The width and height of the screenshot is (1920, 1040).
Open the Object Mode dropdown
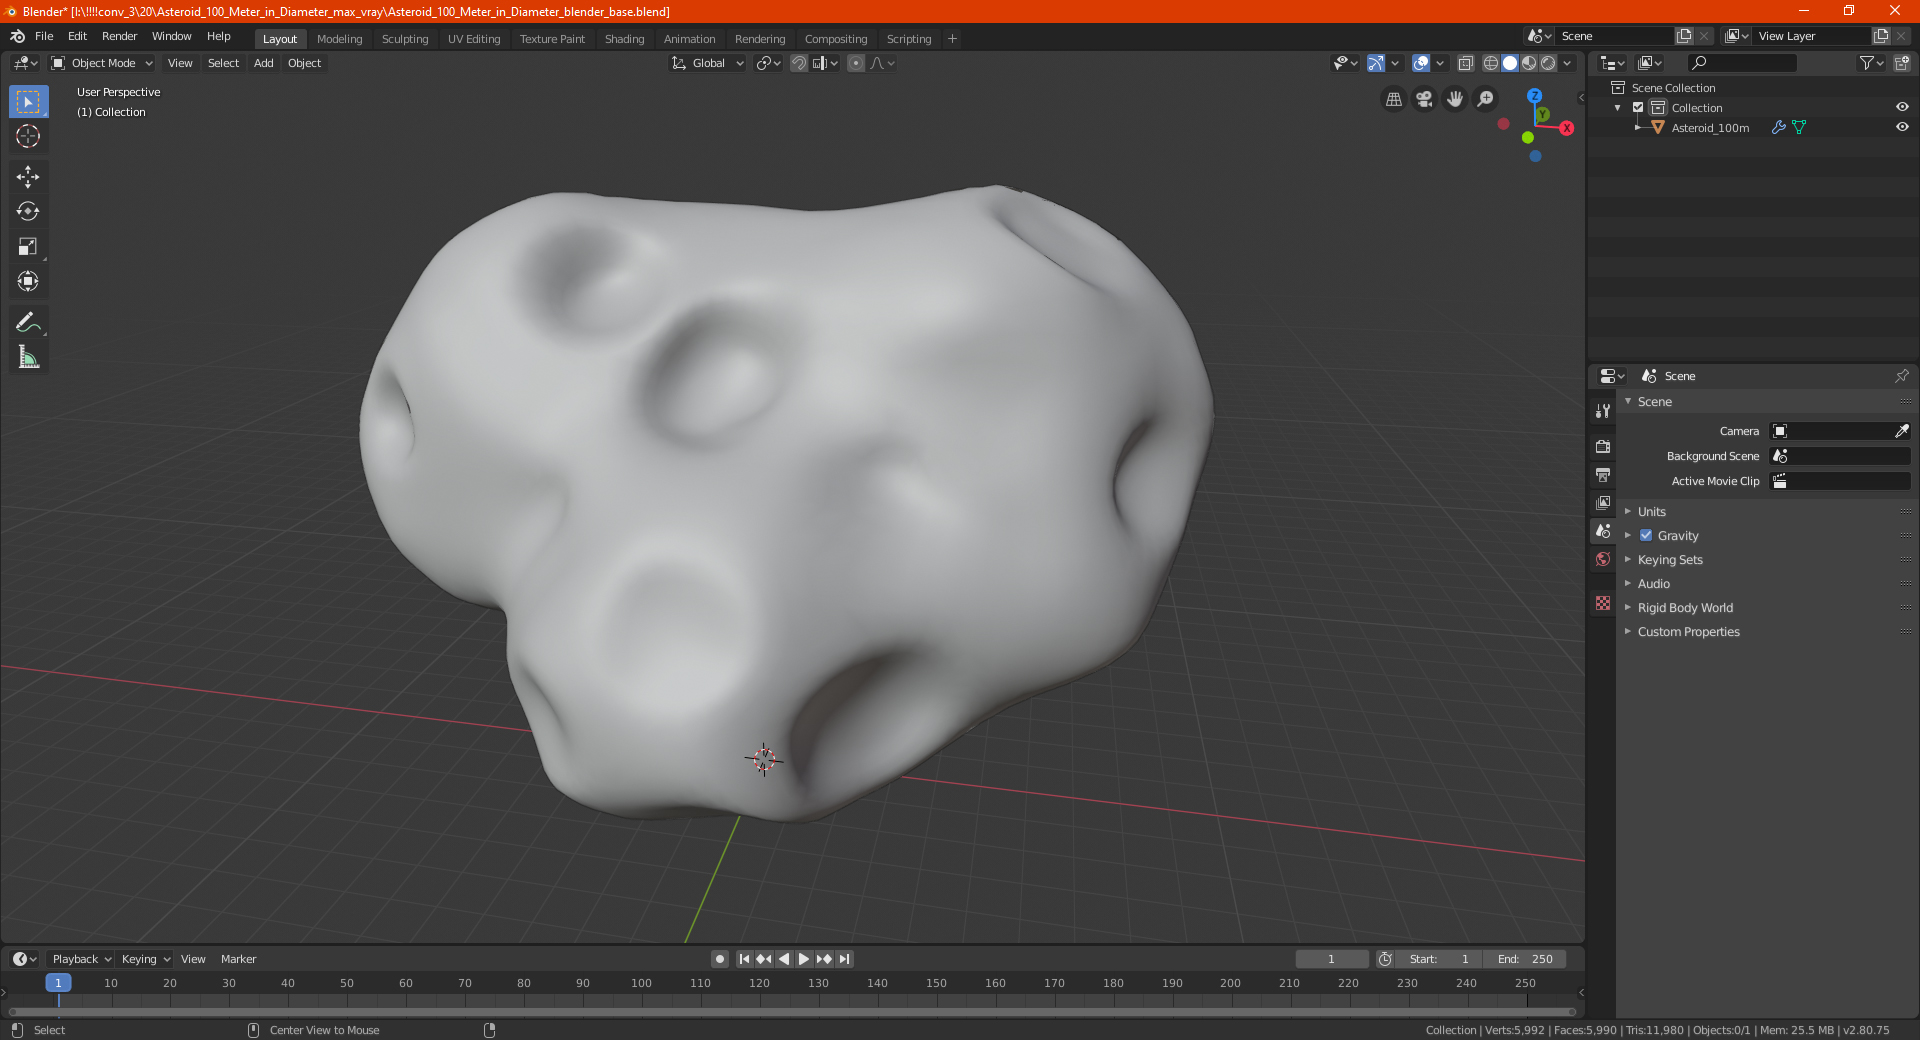[x=101, y=63]
